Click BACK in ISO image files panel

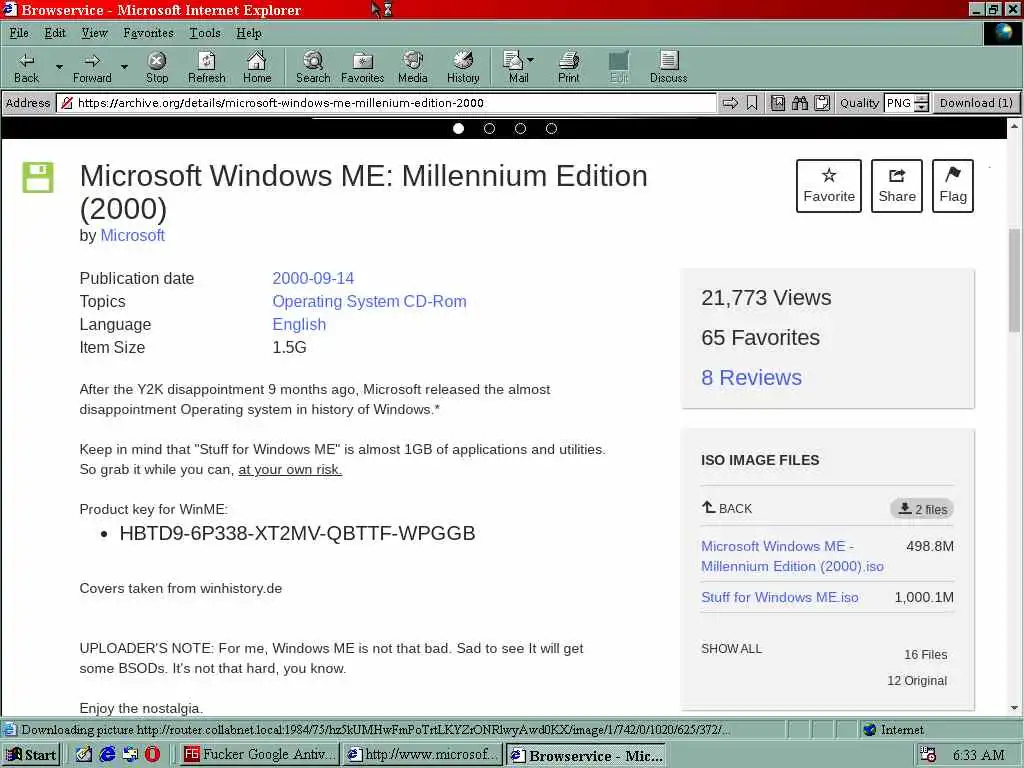727,508
